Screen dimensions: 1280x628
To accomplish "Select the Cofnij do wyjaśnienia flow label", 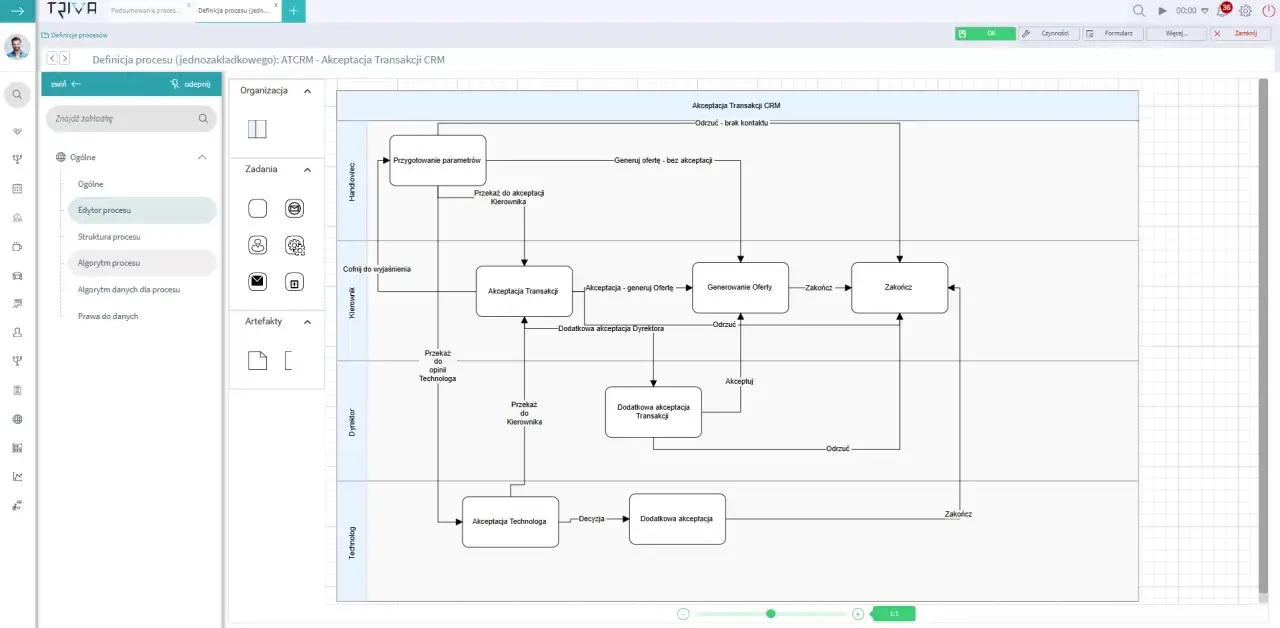I will click(377, 269).
